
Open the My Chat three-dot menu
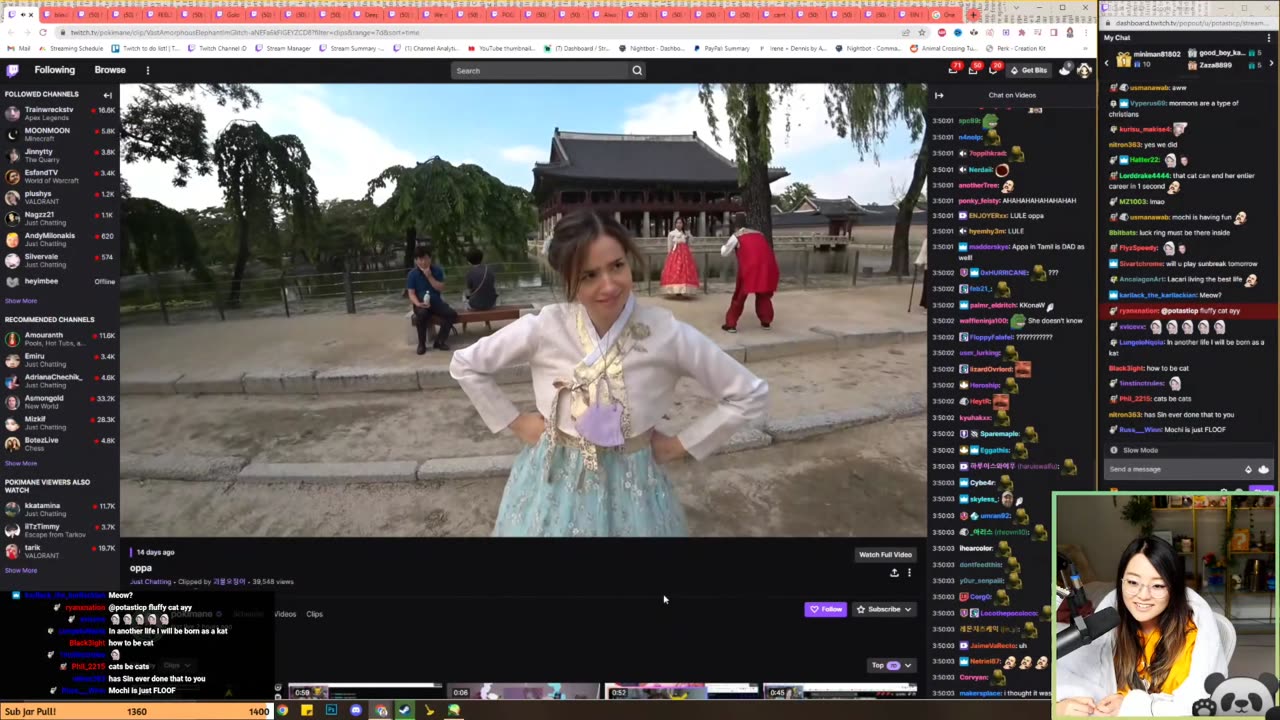(x=1271, y=38)
